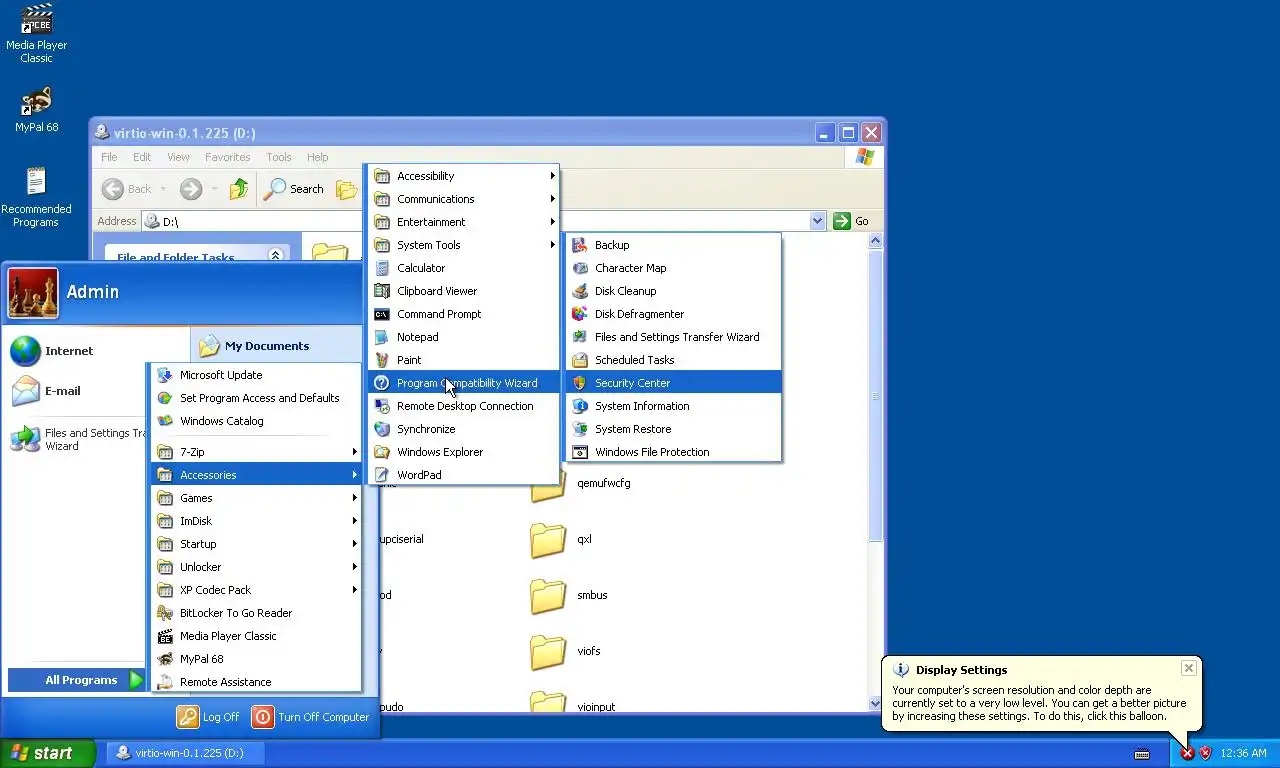The width and height of the screenshot is (1280, 768).
Task: Open MyPal 68 desktop shortcut
Action: [36, 110]
